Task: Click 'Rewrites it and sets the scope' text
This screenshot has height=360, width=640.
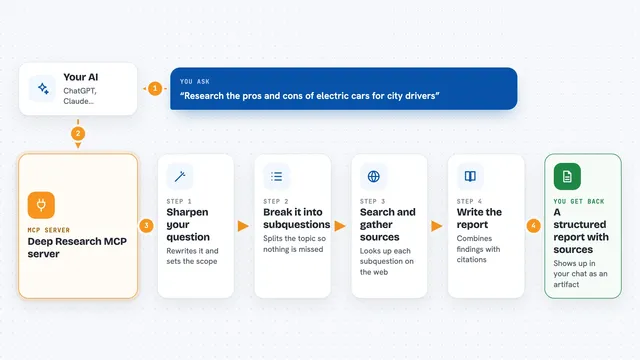Action: tap(192, 256)
